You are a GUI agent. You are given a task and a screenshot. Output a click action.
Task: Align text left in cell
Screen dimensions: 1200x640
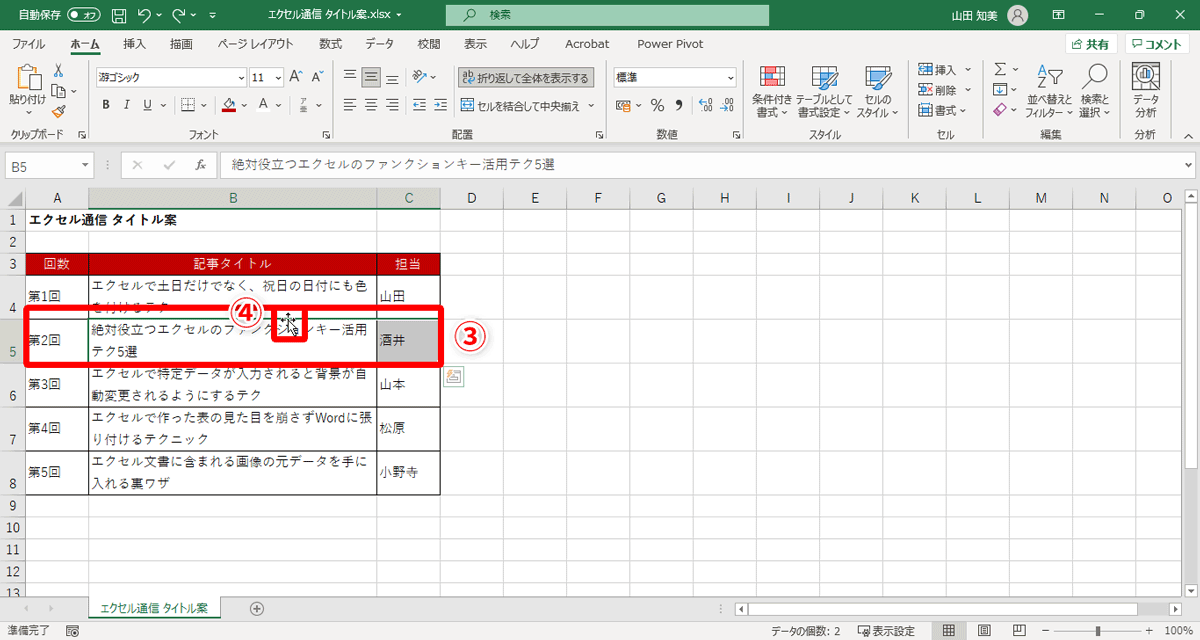350,104
